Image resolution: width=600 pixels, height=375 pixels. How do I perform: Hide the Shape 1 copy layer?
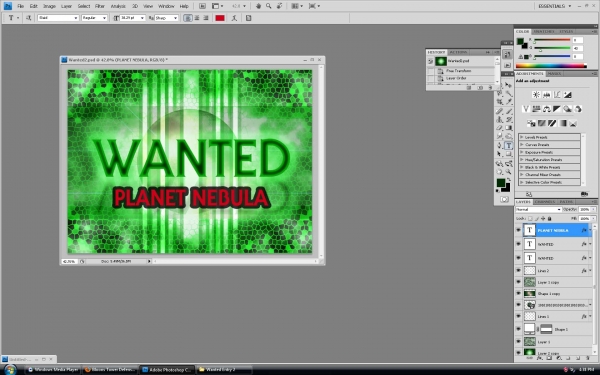[518, 293]
